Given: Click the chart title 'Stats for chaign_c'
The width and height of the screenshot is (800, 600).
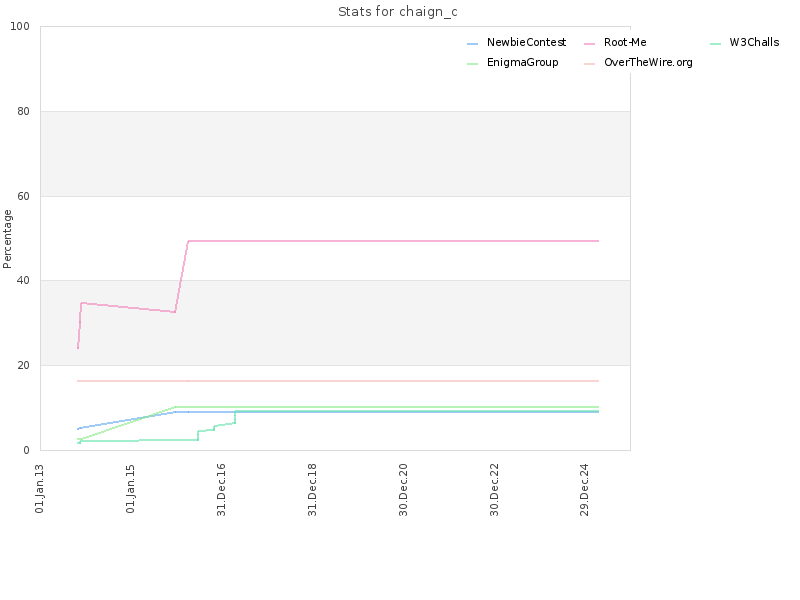Looking at the screenshot, I should [x=397, y=12].
